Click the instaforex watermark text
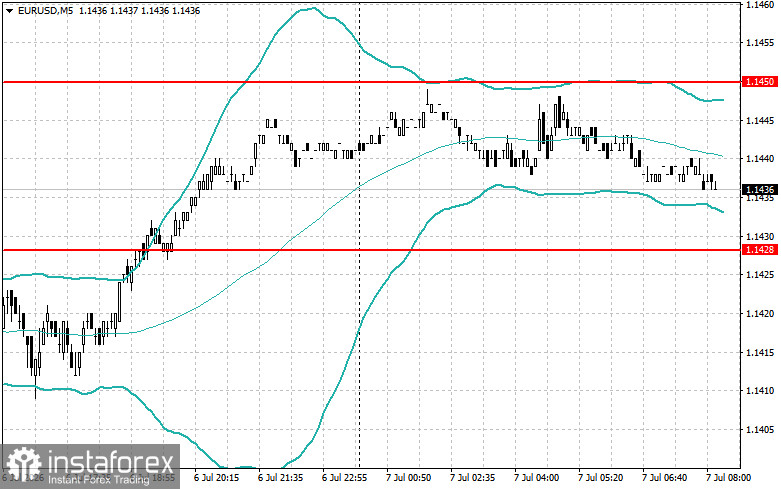This screenshot has width=781, height=489. click(110, 462)
